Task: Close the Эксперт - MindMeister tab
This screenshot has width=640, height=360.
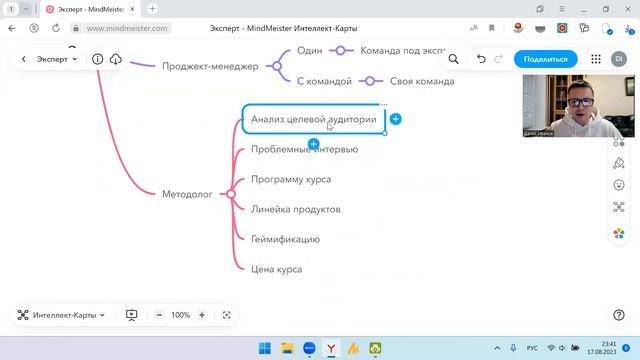Action: [x=132, y=9]
